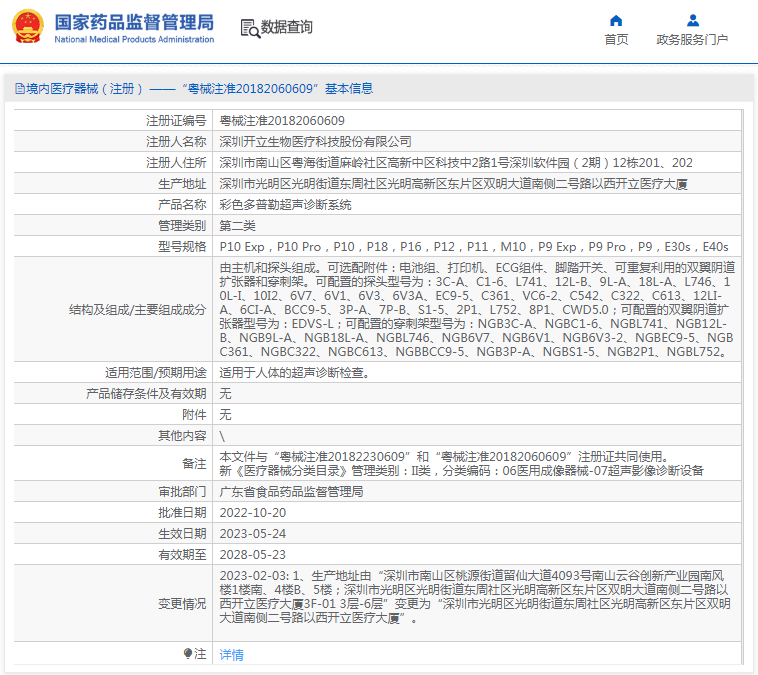The height and width of the screenshot is (675, 758).
Task: Open the 数据查询 search icon
Action: click(x=250, y=28)
